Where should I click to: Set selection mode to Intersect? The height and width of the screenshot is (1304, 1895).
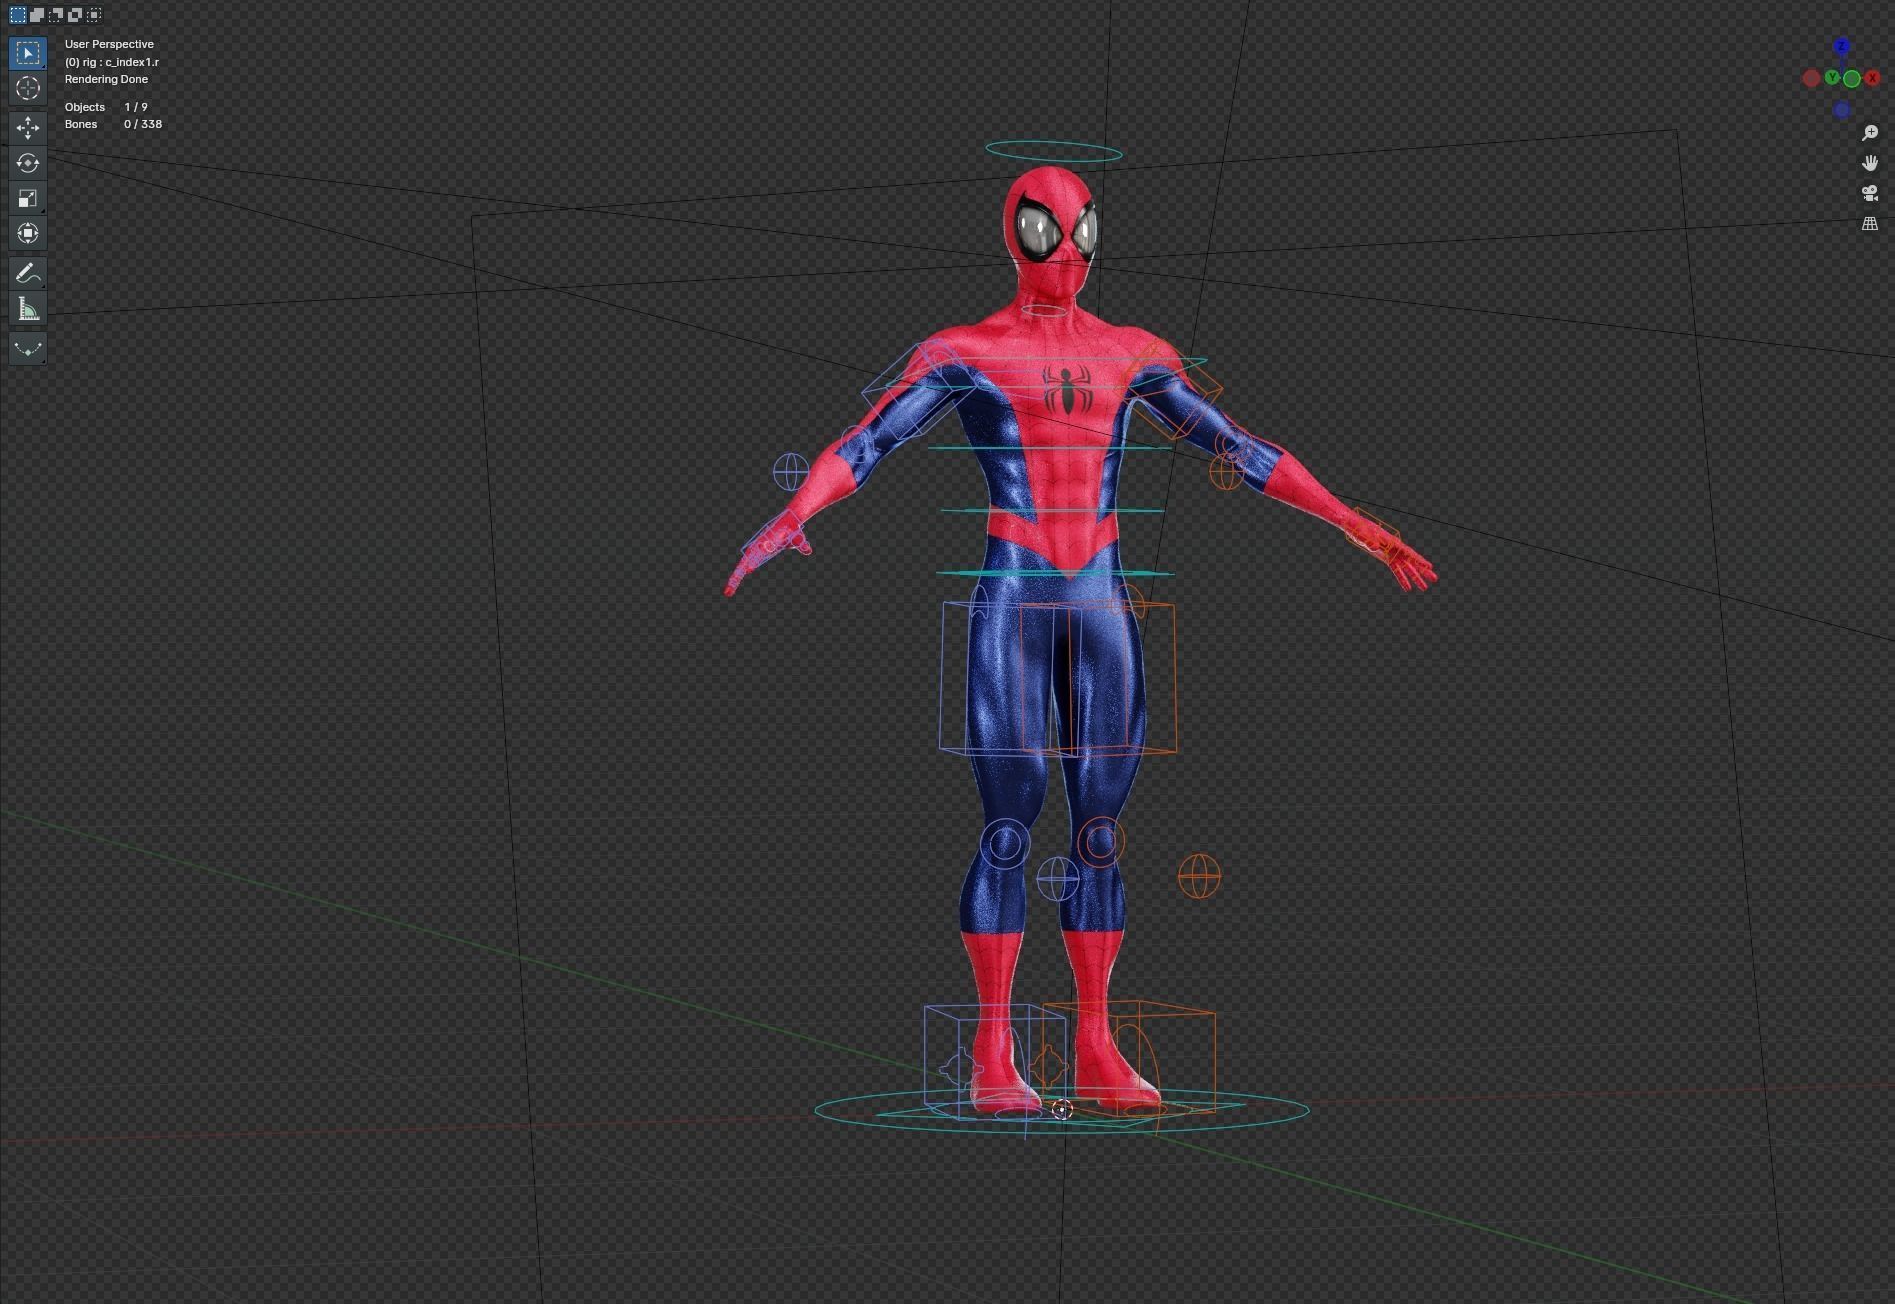click(x=94, y=15)
